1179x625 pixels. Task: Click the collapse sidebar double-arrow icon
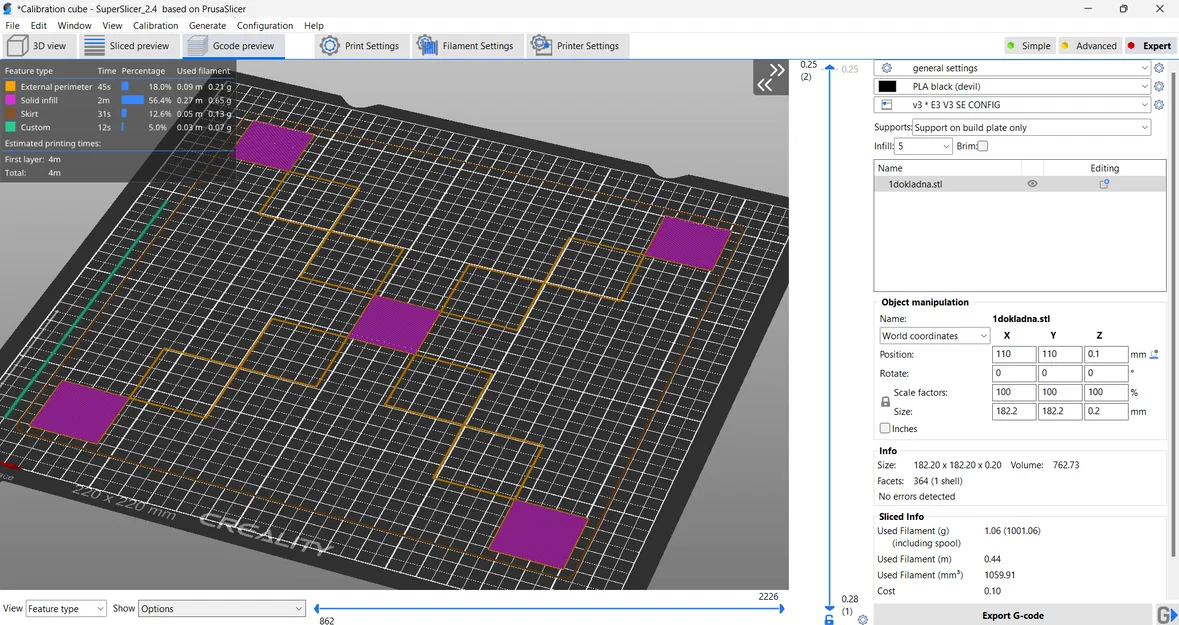click(x=771, y=77)
